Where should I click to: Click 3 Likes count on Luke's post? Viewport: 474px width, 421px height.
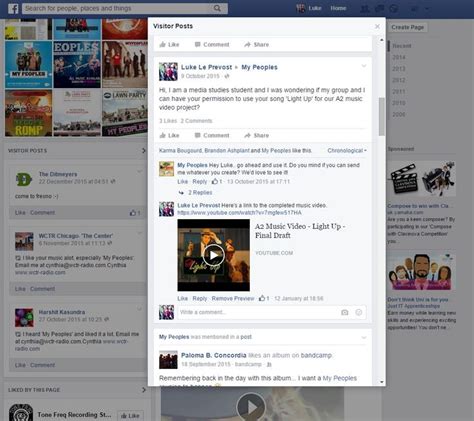pos(168,121)
